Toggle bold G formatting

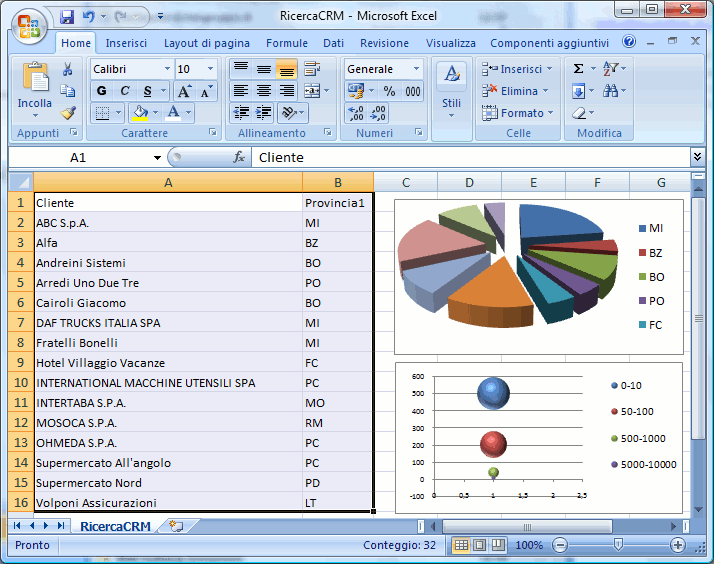click(102, 91)
